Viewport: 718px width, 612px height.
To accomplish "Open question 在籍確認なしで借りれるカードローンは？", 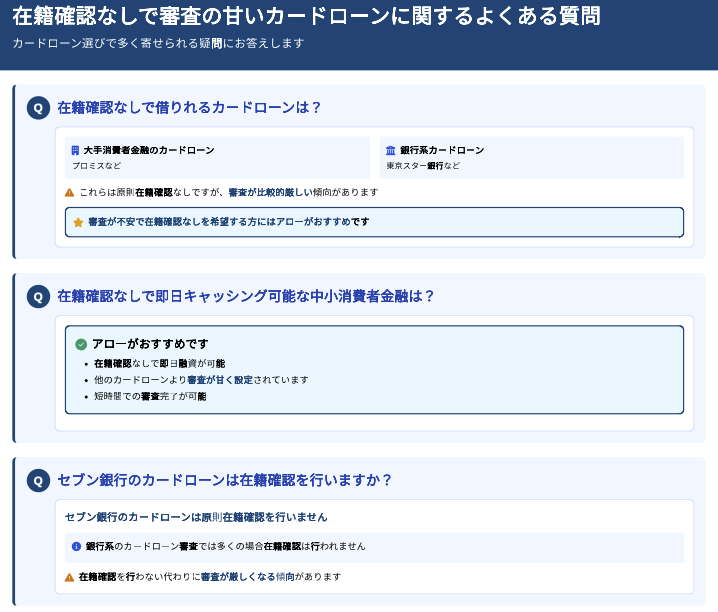I will pyautogui.click(x=189, y=108).
